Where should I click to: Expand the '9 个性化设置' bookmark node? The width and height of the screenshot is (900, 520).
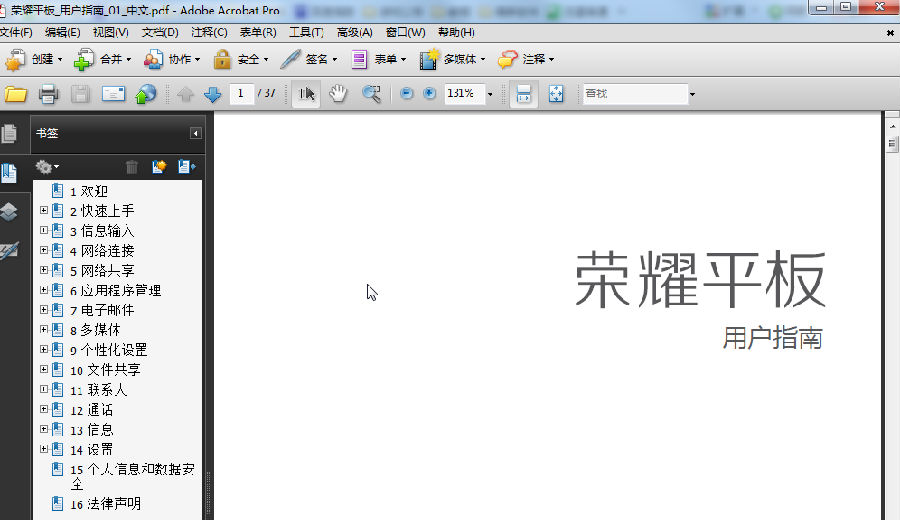pos(44,350)
